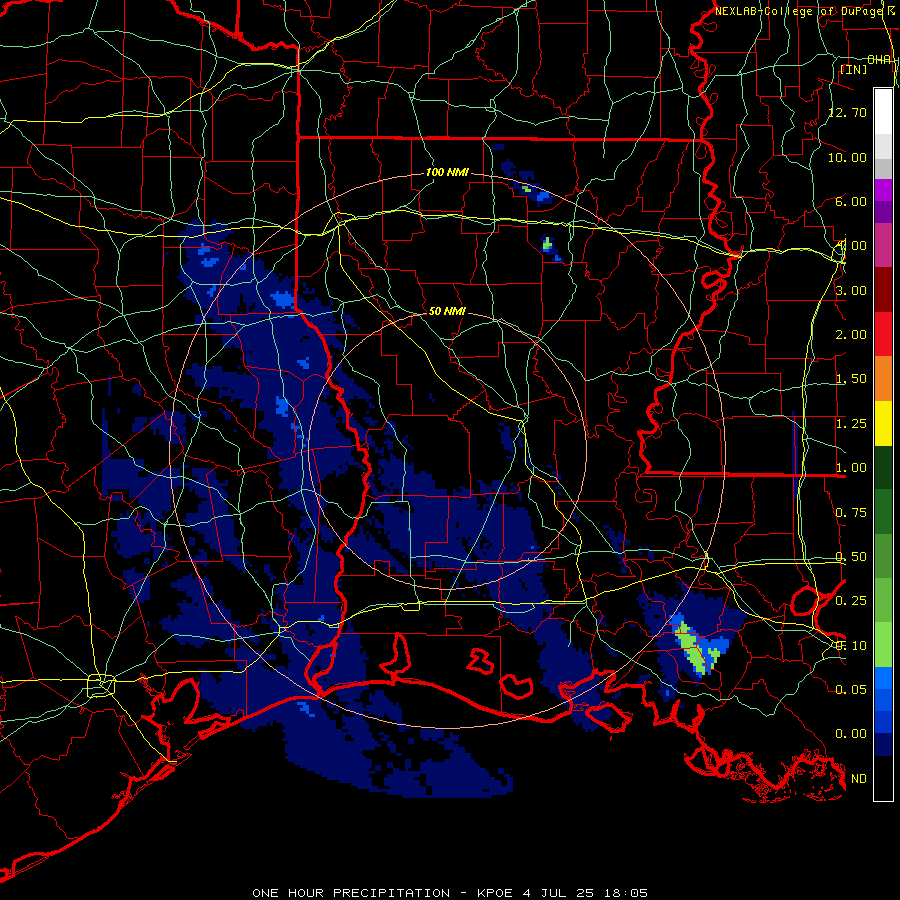Click the 6.00 legend value

(851, 201)
